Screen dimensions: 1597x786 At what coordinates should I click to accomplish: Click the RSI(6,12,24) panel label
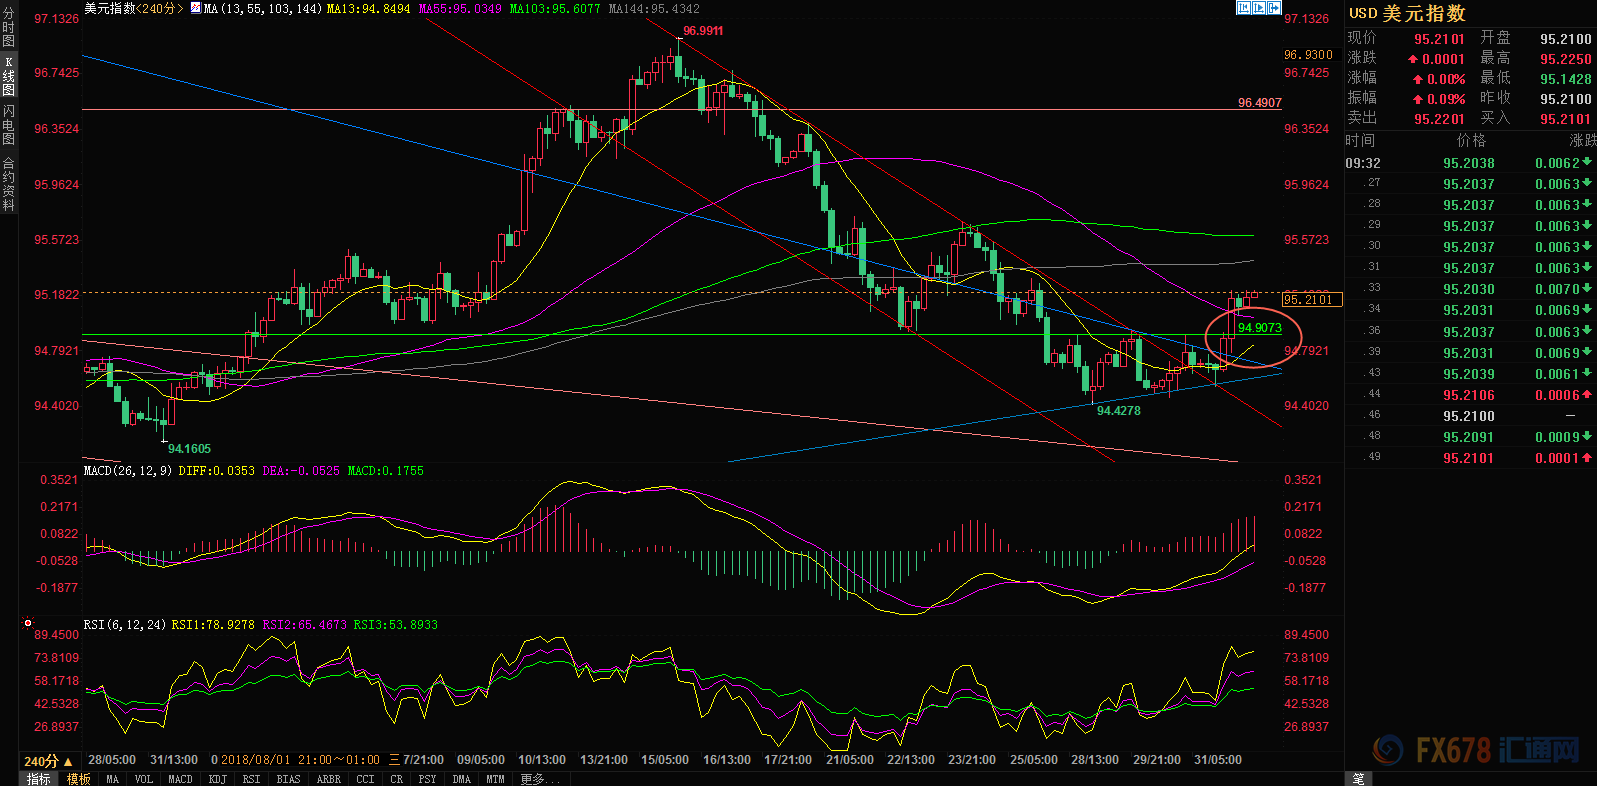click(124, 624)
